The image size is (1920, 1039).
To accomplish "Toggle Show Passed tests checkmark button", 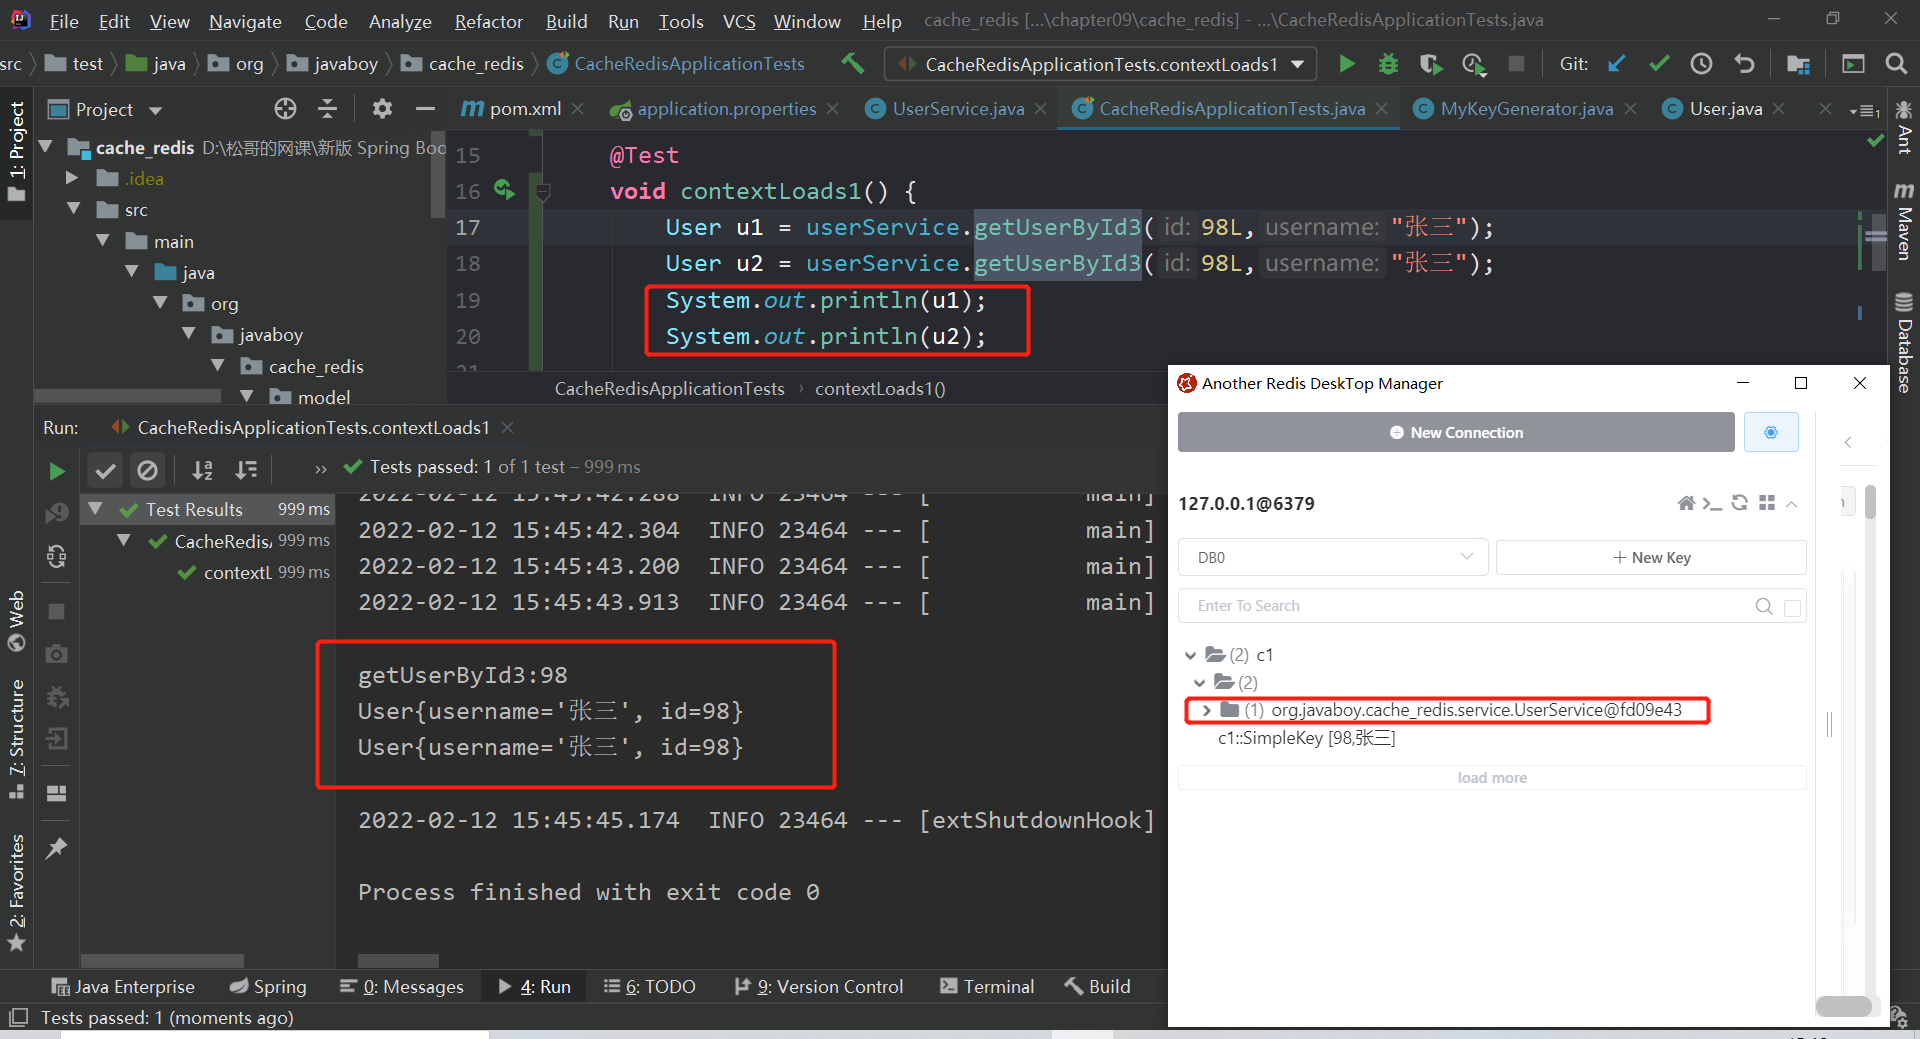I will tap(105, 470).
